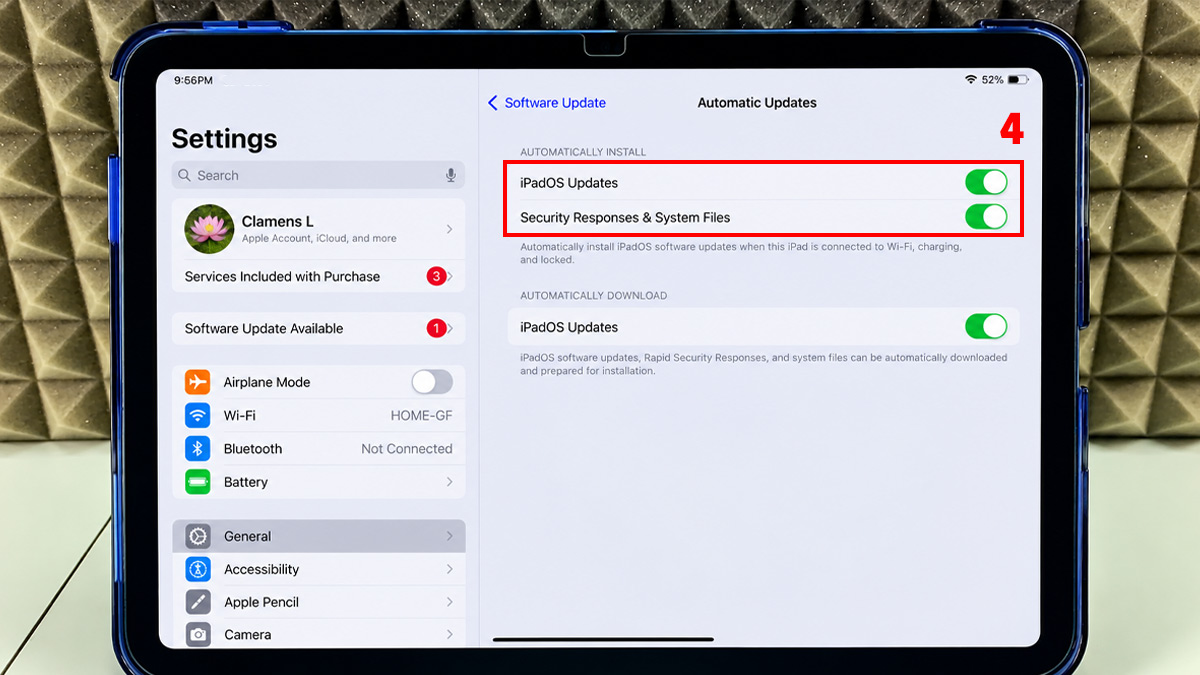Image resolution: width=1200 pixels, height=675 pixels.
Task: Open Clamens L Apple Account
Action: [x=319, y=229]
